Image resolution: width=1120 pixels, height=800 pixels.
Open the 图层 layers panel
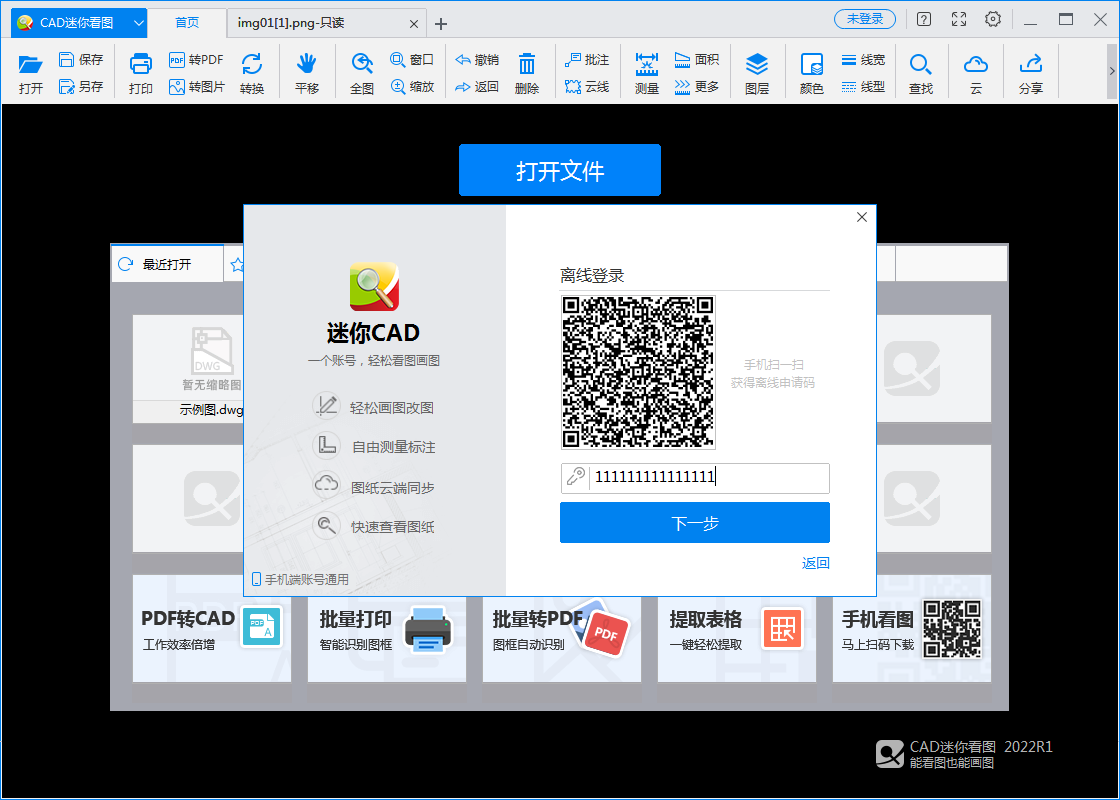point(756,73)
